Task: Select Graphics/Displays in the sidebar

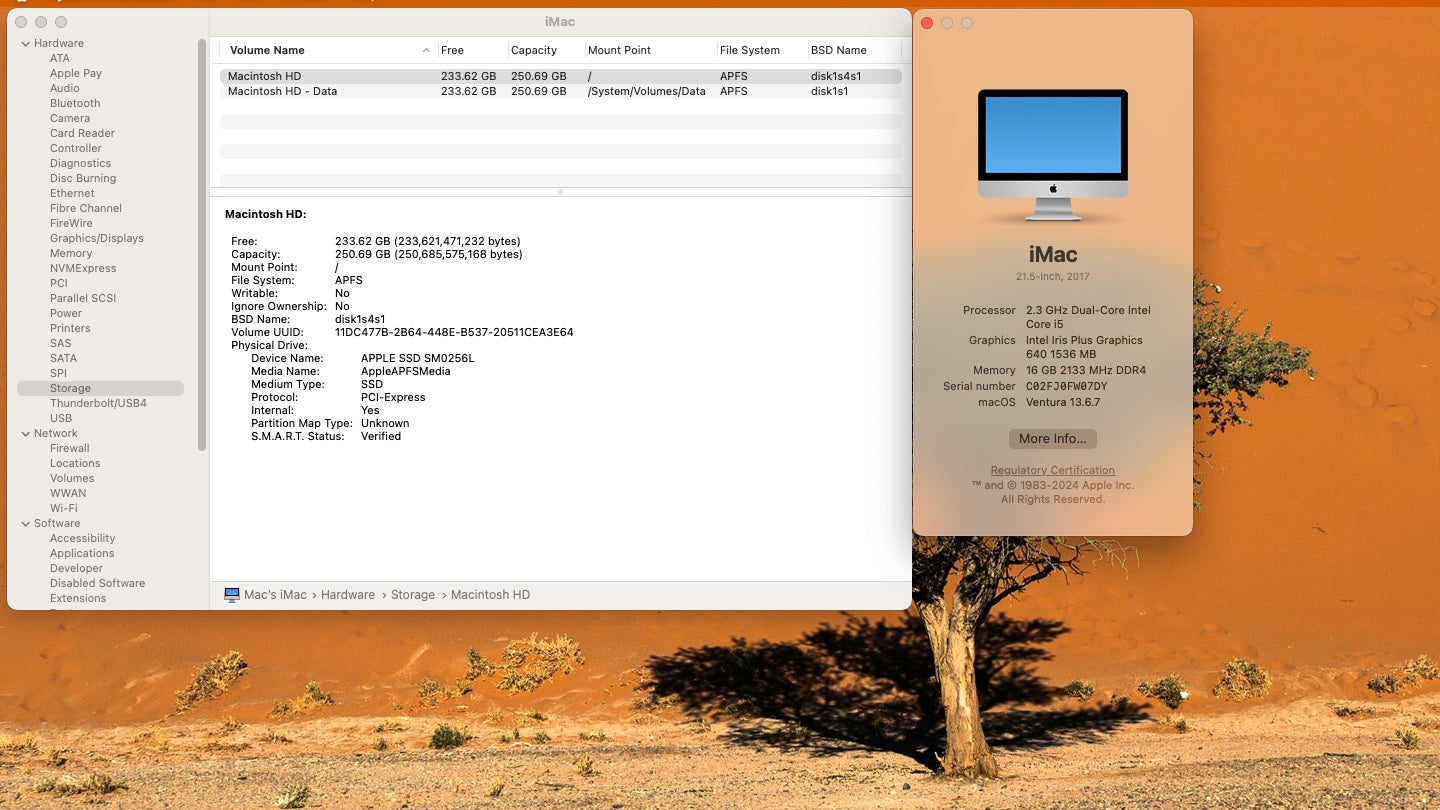Action: (96, 238)
